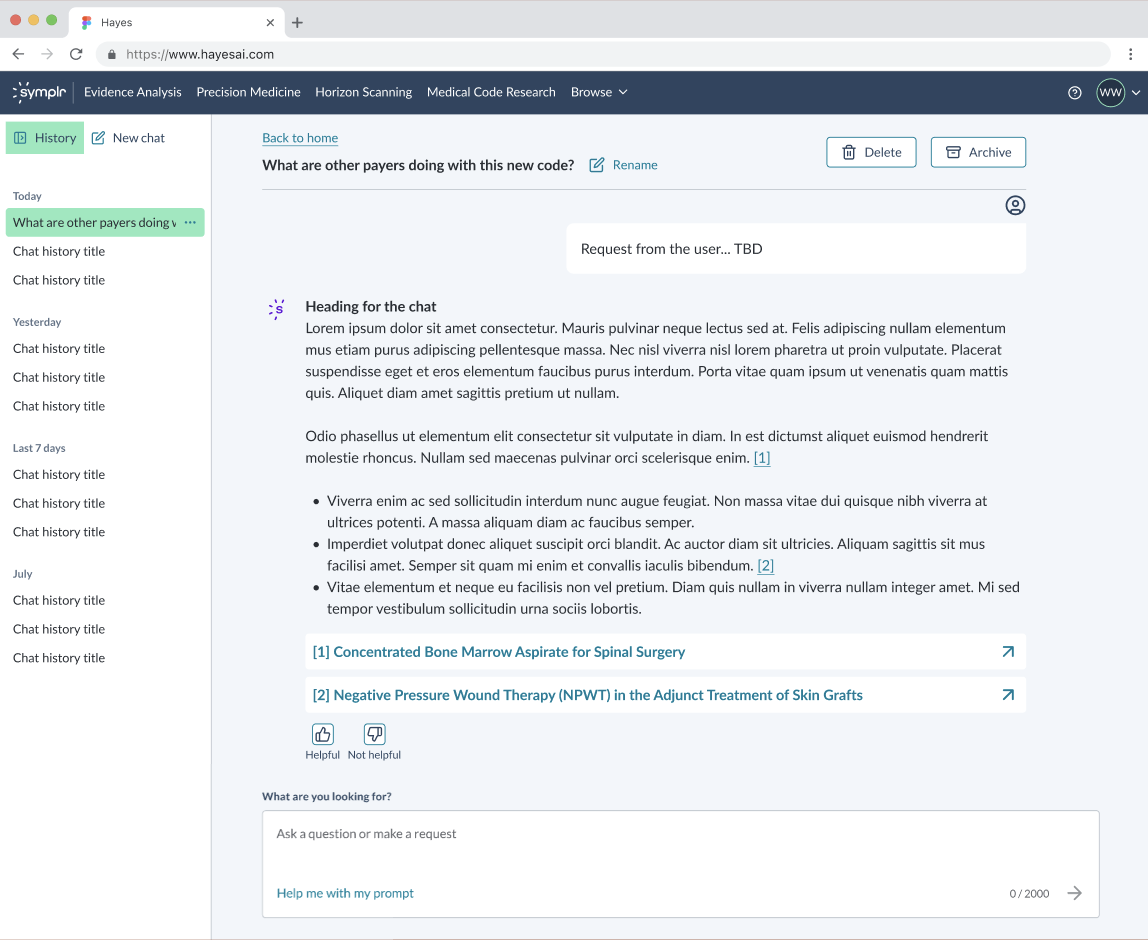Click the 'Yesterday' group label
Image resolution: width=1148 pixels, height=940 pixels.
coord(37,322)
